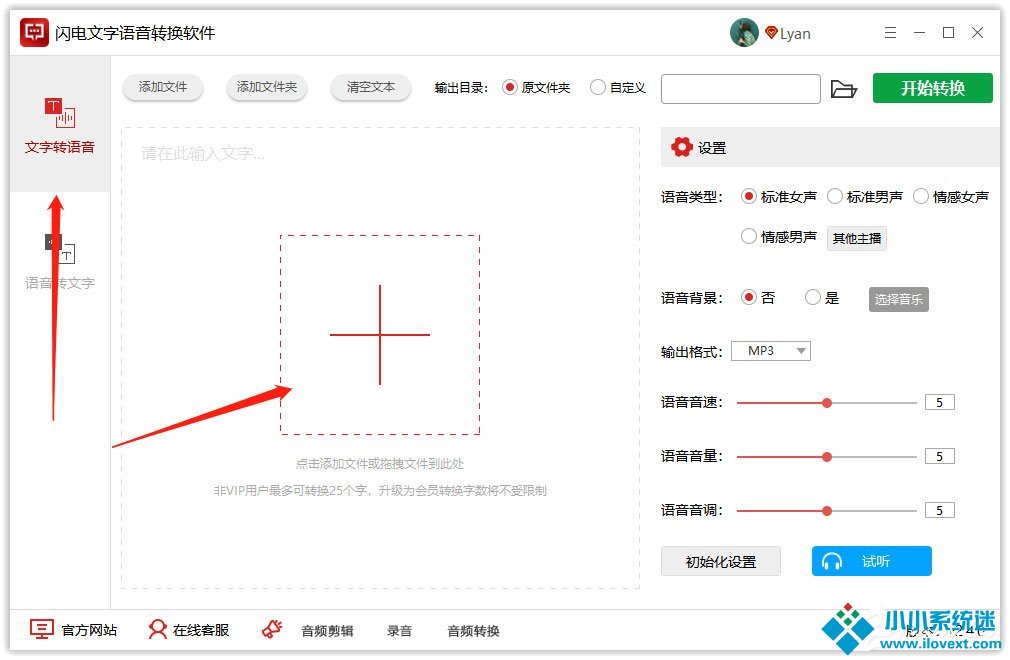Click the 点击添加文件或拖拽文件到此处 hint text
Viewport: 1010px width, 660px height.
click(379, 464)
